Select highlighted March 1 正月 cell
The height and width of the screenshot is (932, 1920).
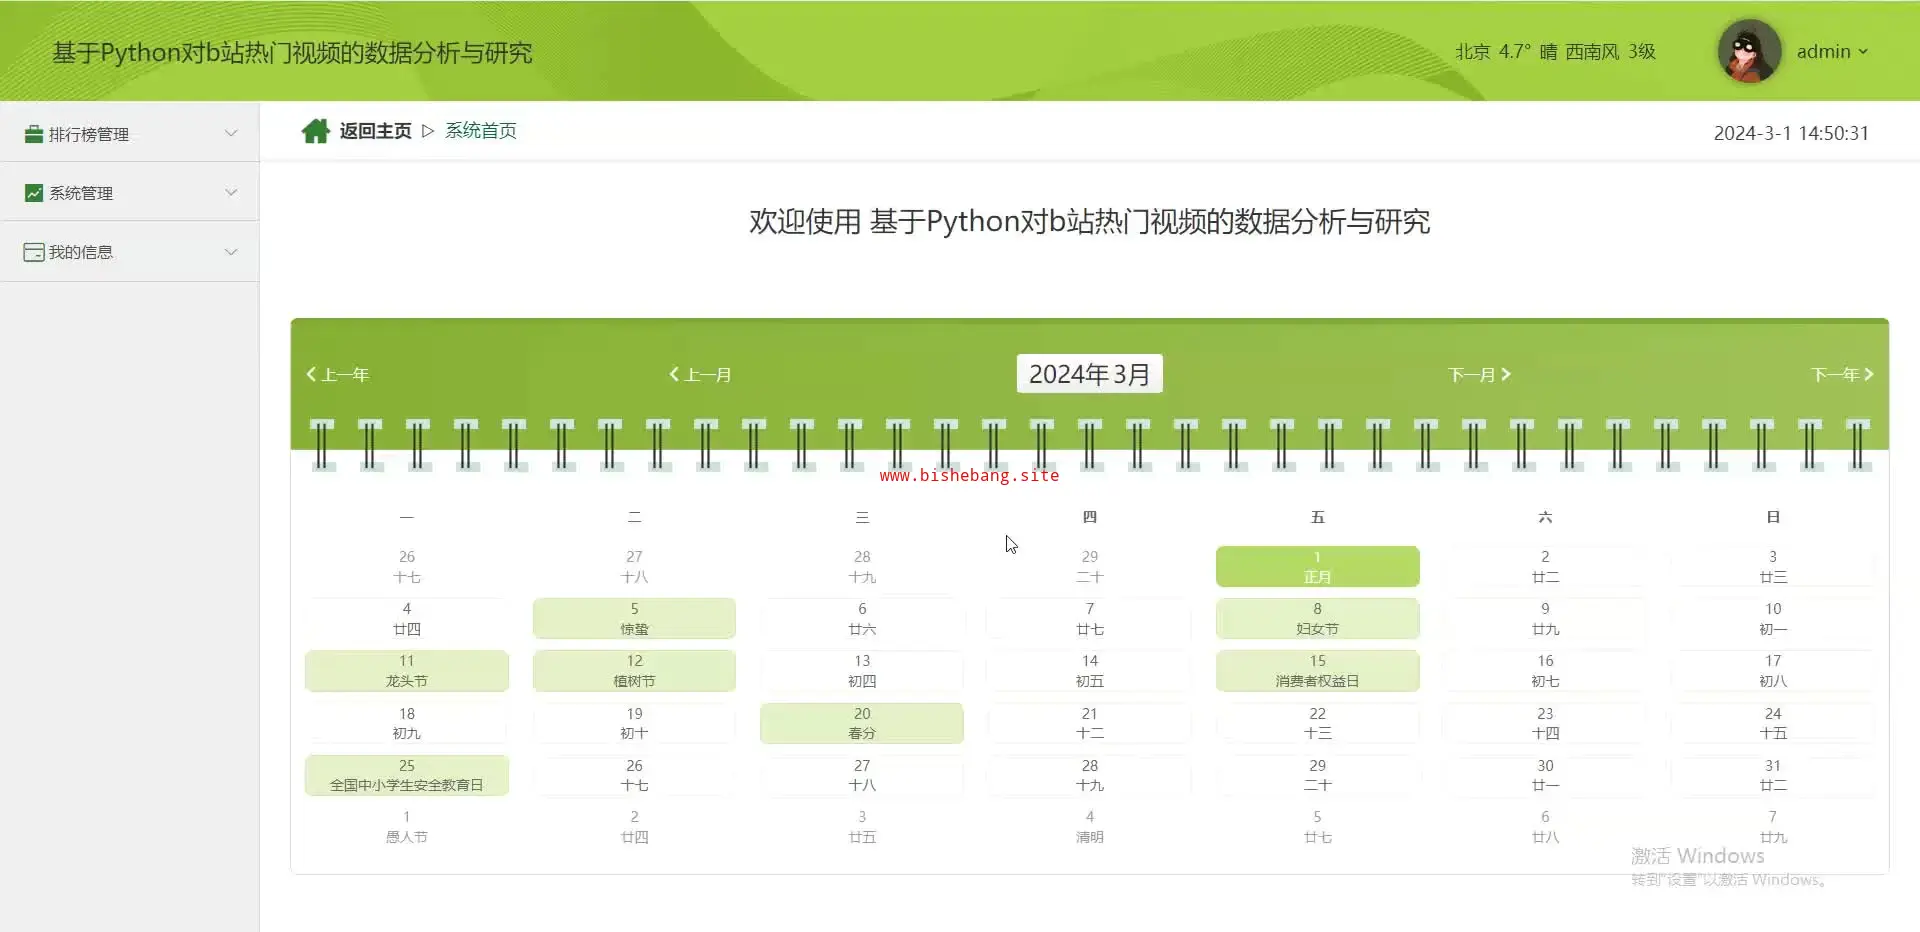(1317, 567)
